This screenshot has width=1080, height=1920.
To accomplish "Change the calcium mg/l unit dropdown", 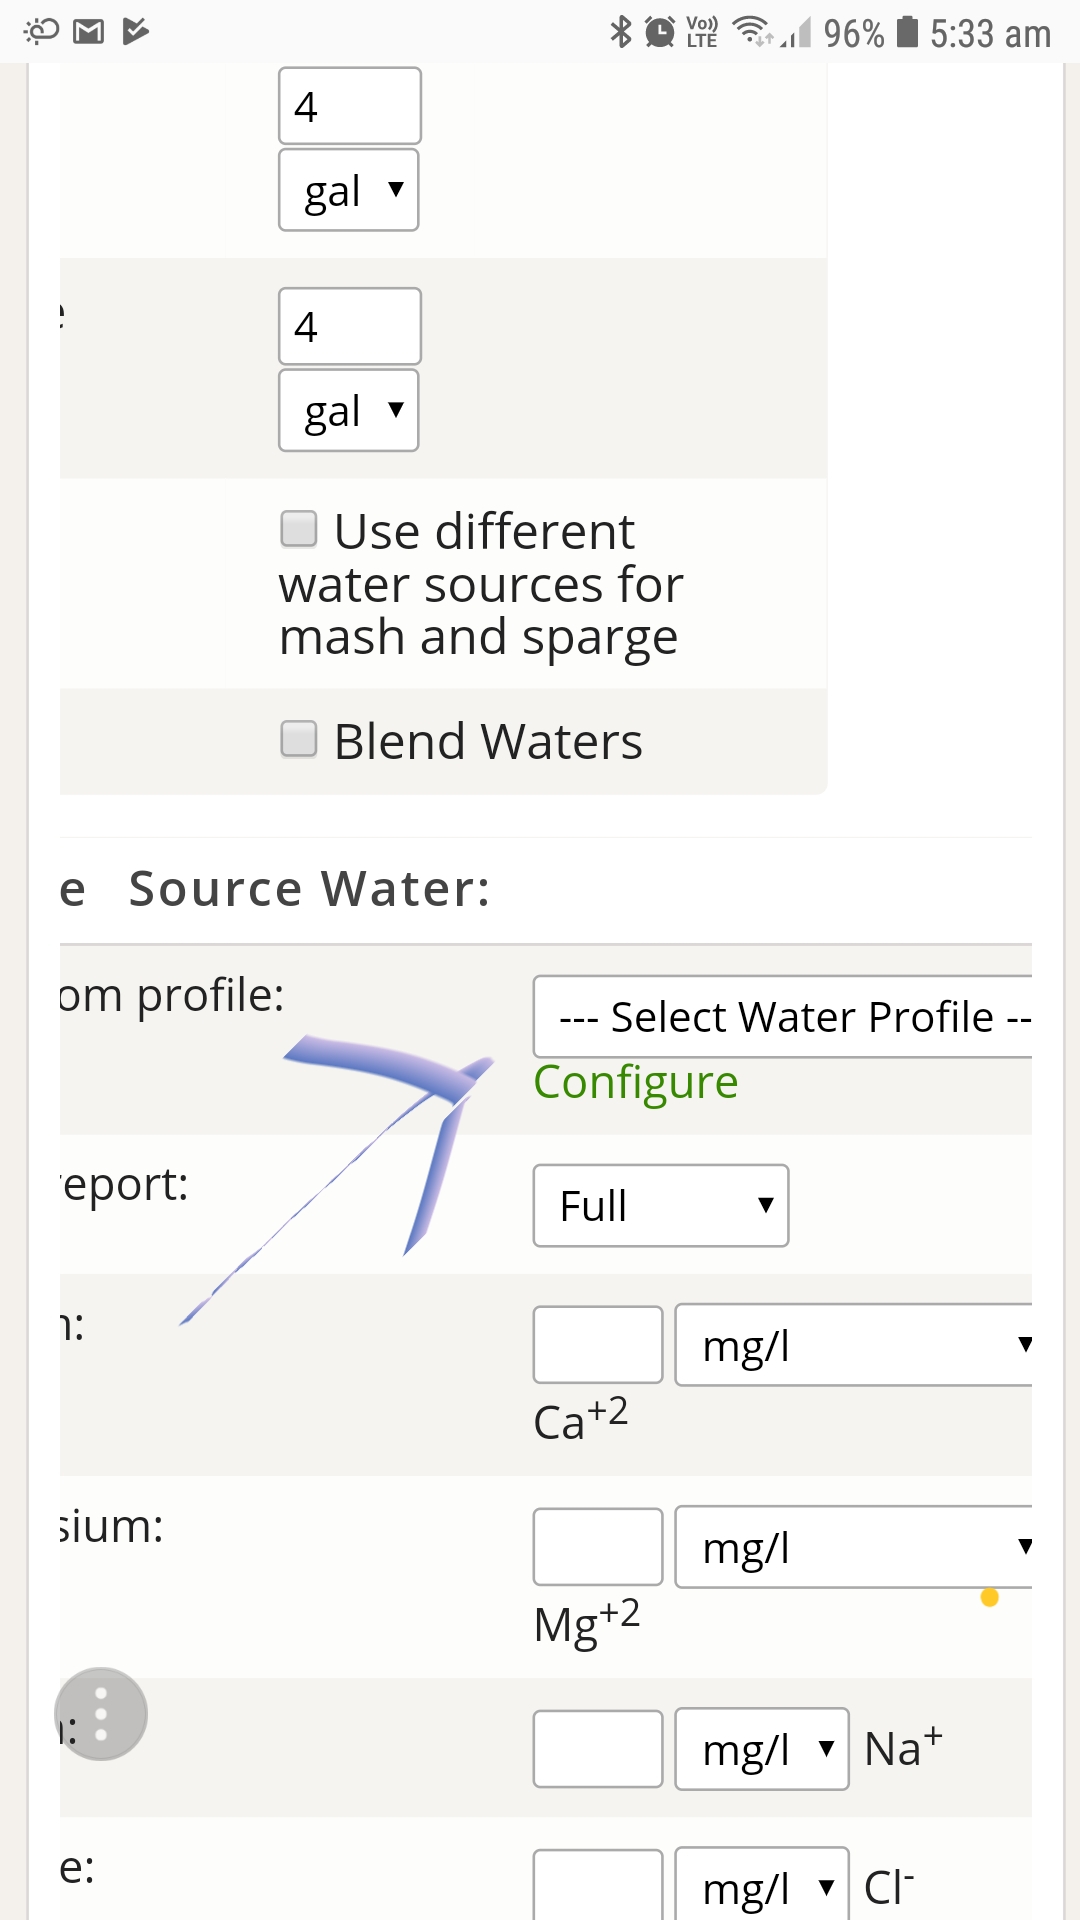I will tap(855, 1346).
